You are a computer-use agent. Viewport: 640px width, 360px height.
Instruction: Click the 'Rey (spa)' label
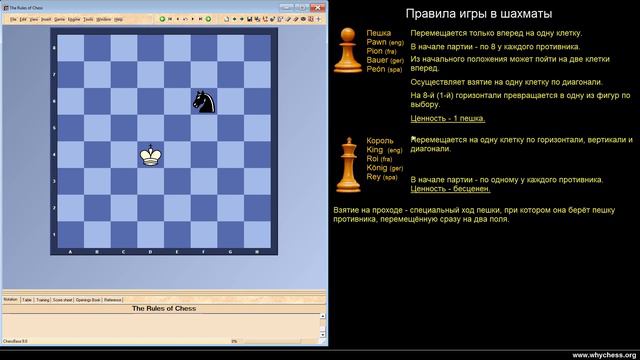382,177
